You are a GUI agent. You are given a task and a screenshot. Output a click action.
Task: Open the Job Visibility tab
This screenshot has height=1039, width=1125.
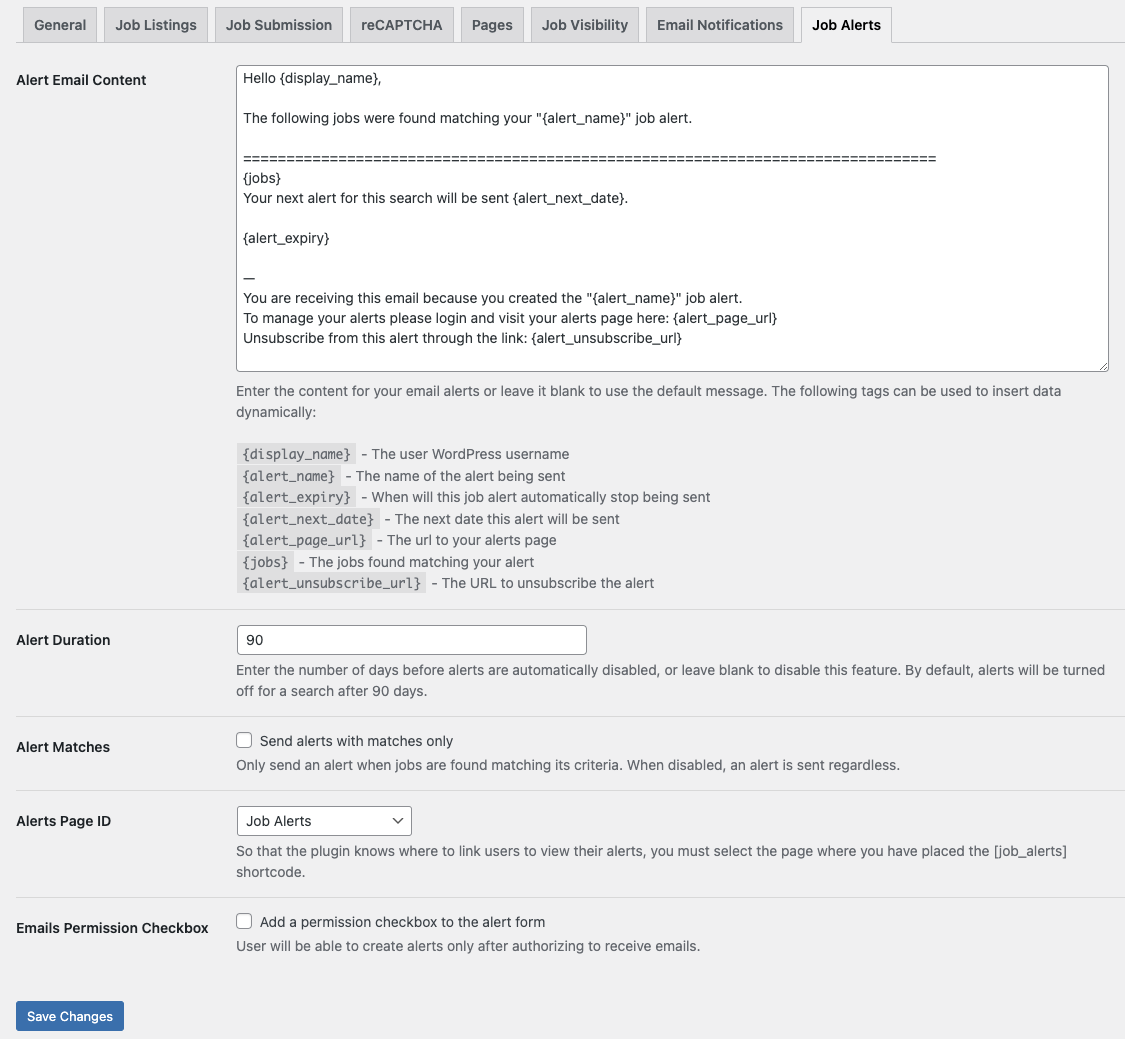(584, 24)
